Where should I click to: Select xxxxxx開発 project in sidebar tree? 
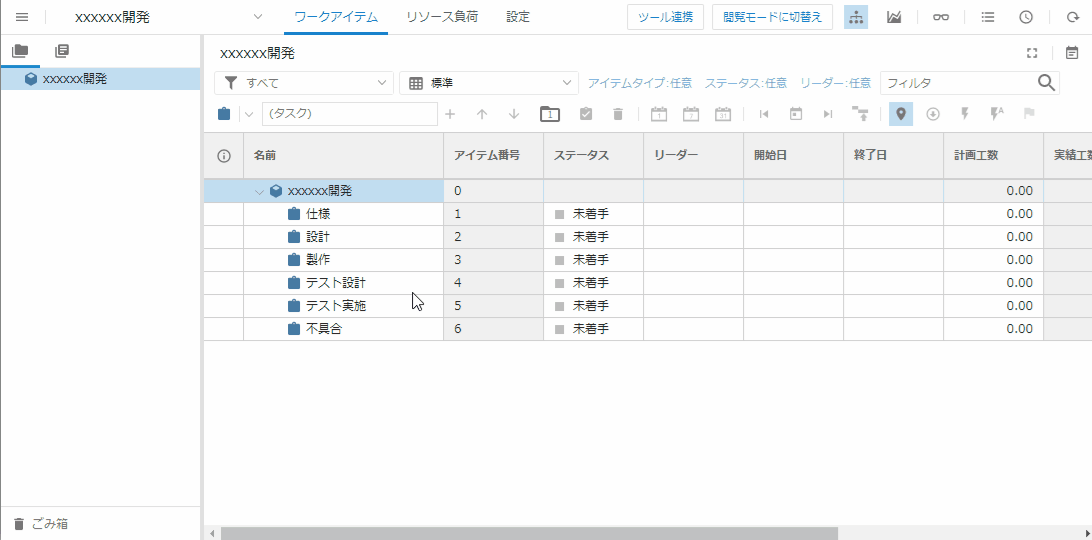click(x=100, y=79)
